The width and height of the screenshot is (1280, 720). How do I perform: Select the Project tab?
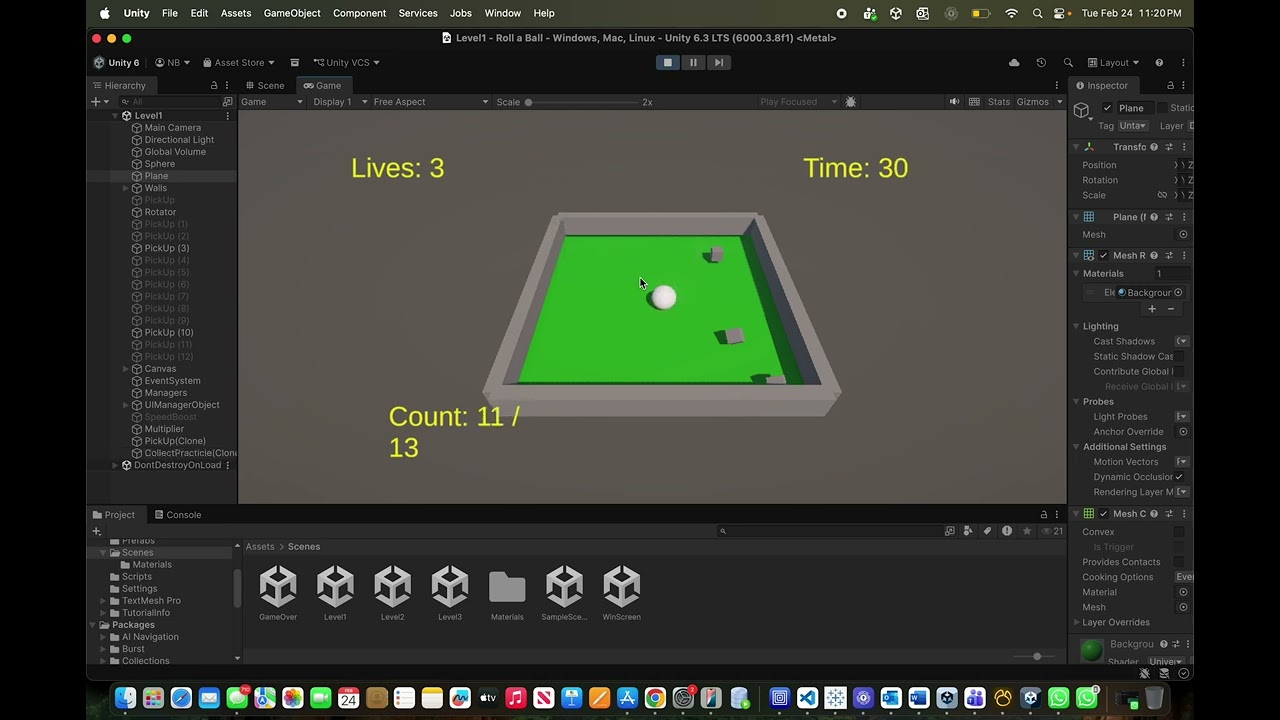[x=114, y=515]
